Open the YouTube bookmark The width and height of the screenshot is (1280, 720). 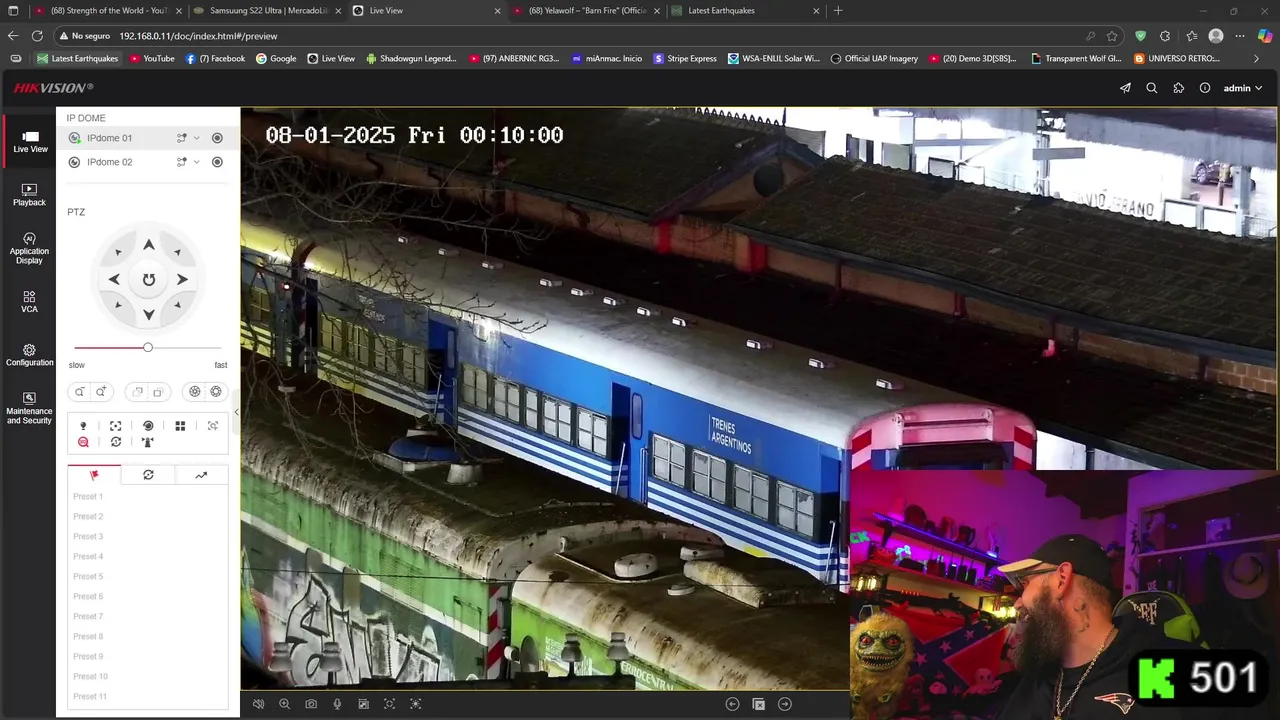pyautogui.click(x=152, y=58)
